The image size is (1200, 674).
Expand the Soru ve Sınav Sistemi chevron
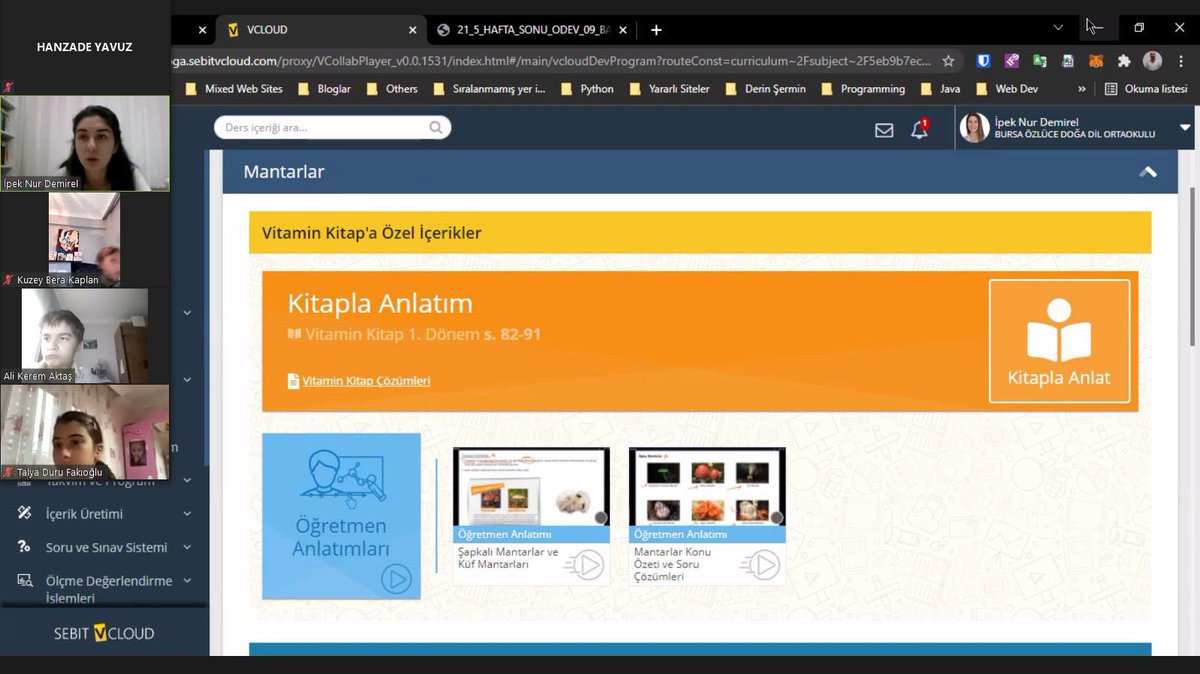click(x=187, y=547)
